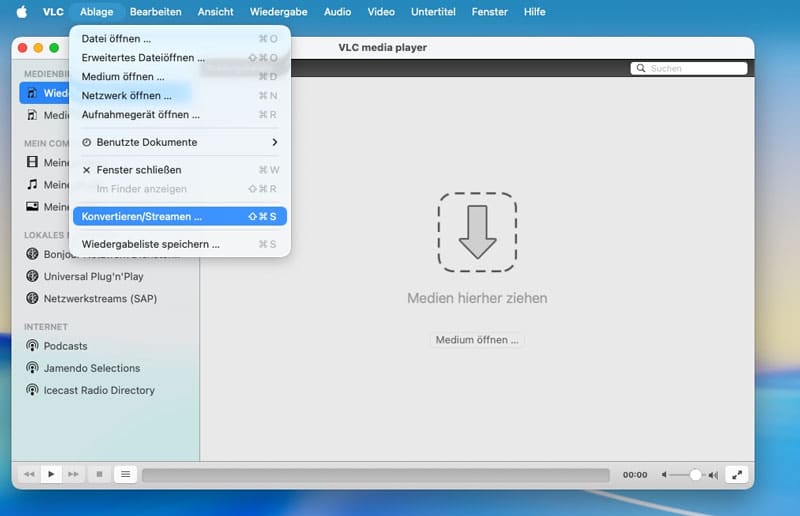Click the Stop playback icon
The width and height of the screenshot is (800, 516).
pos(99,474)
